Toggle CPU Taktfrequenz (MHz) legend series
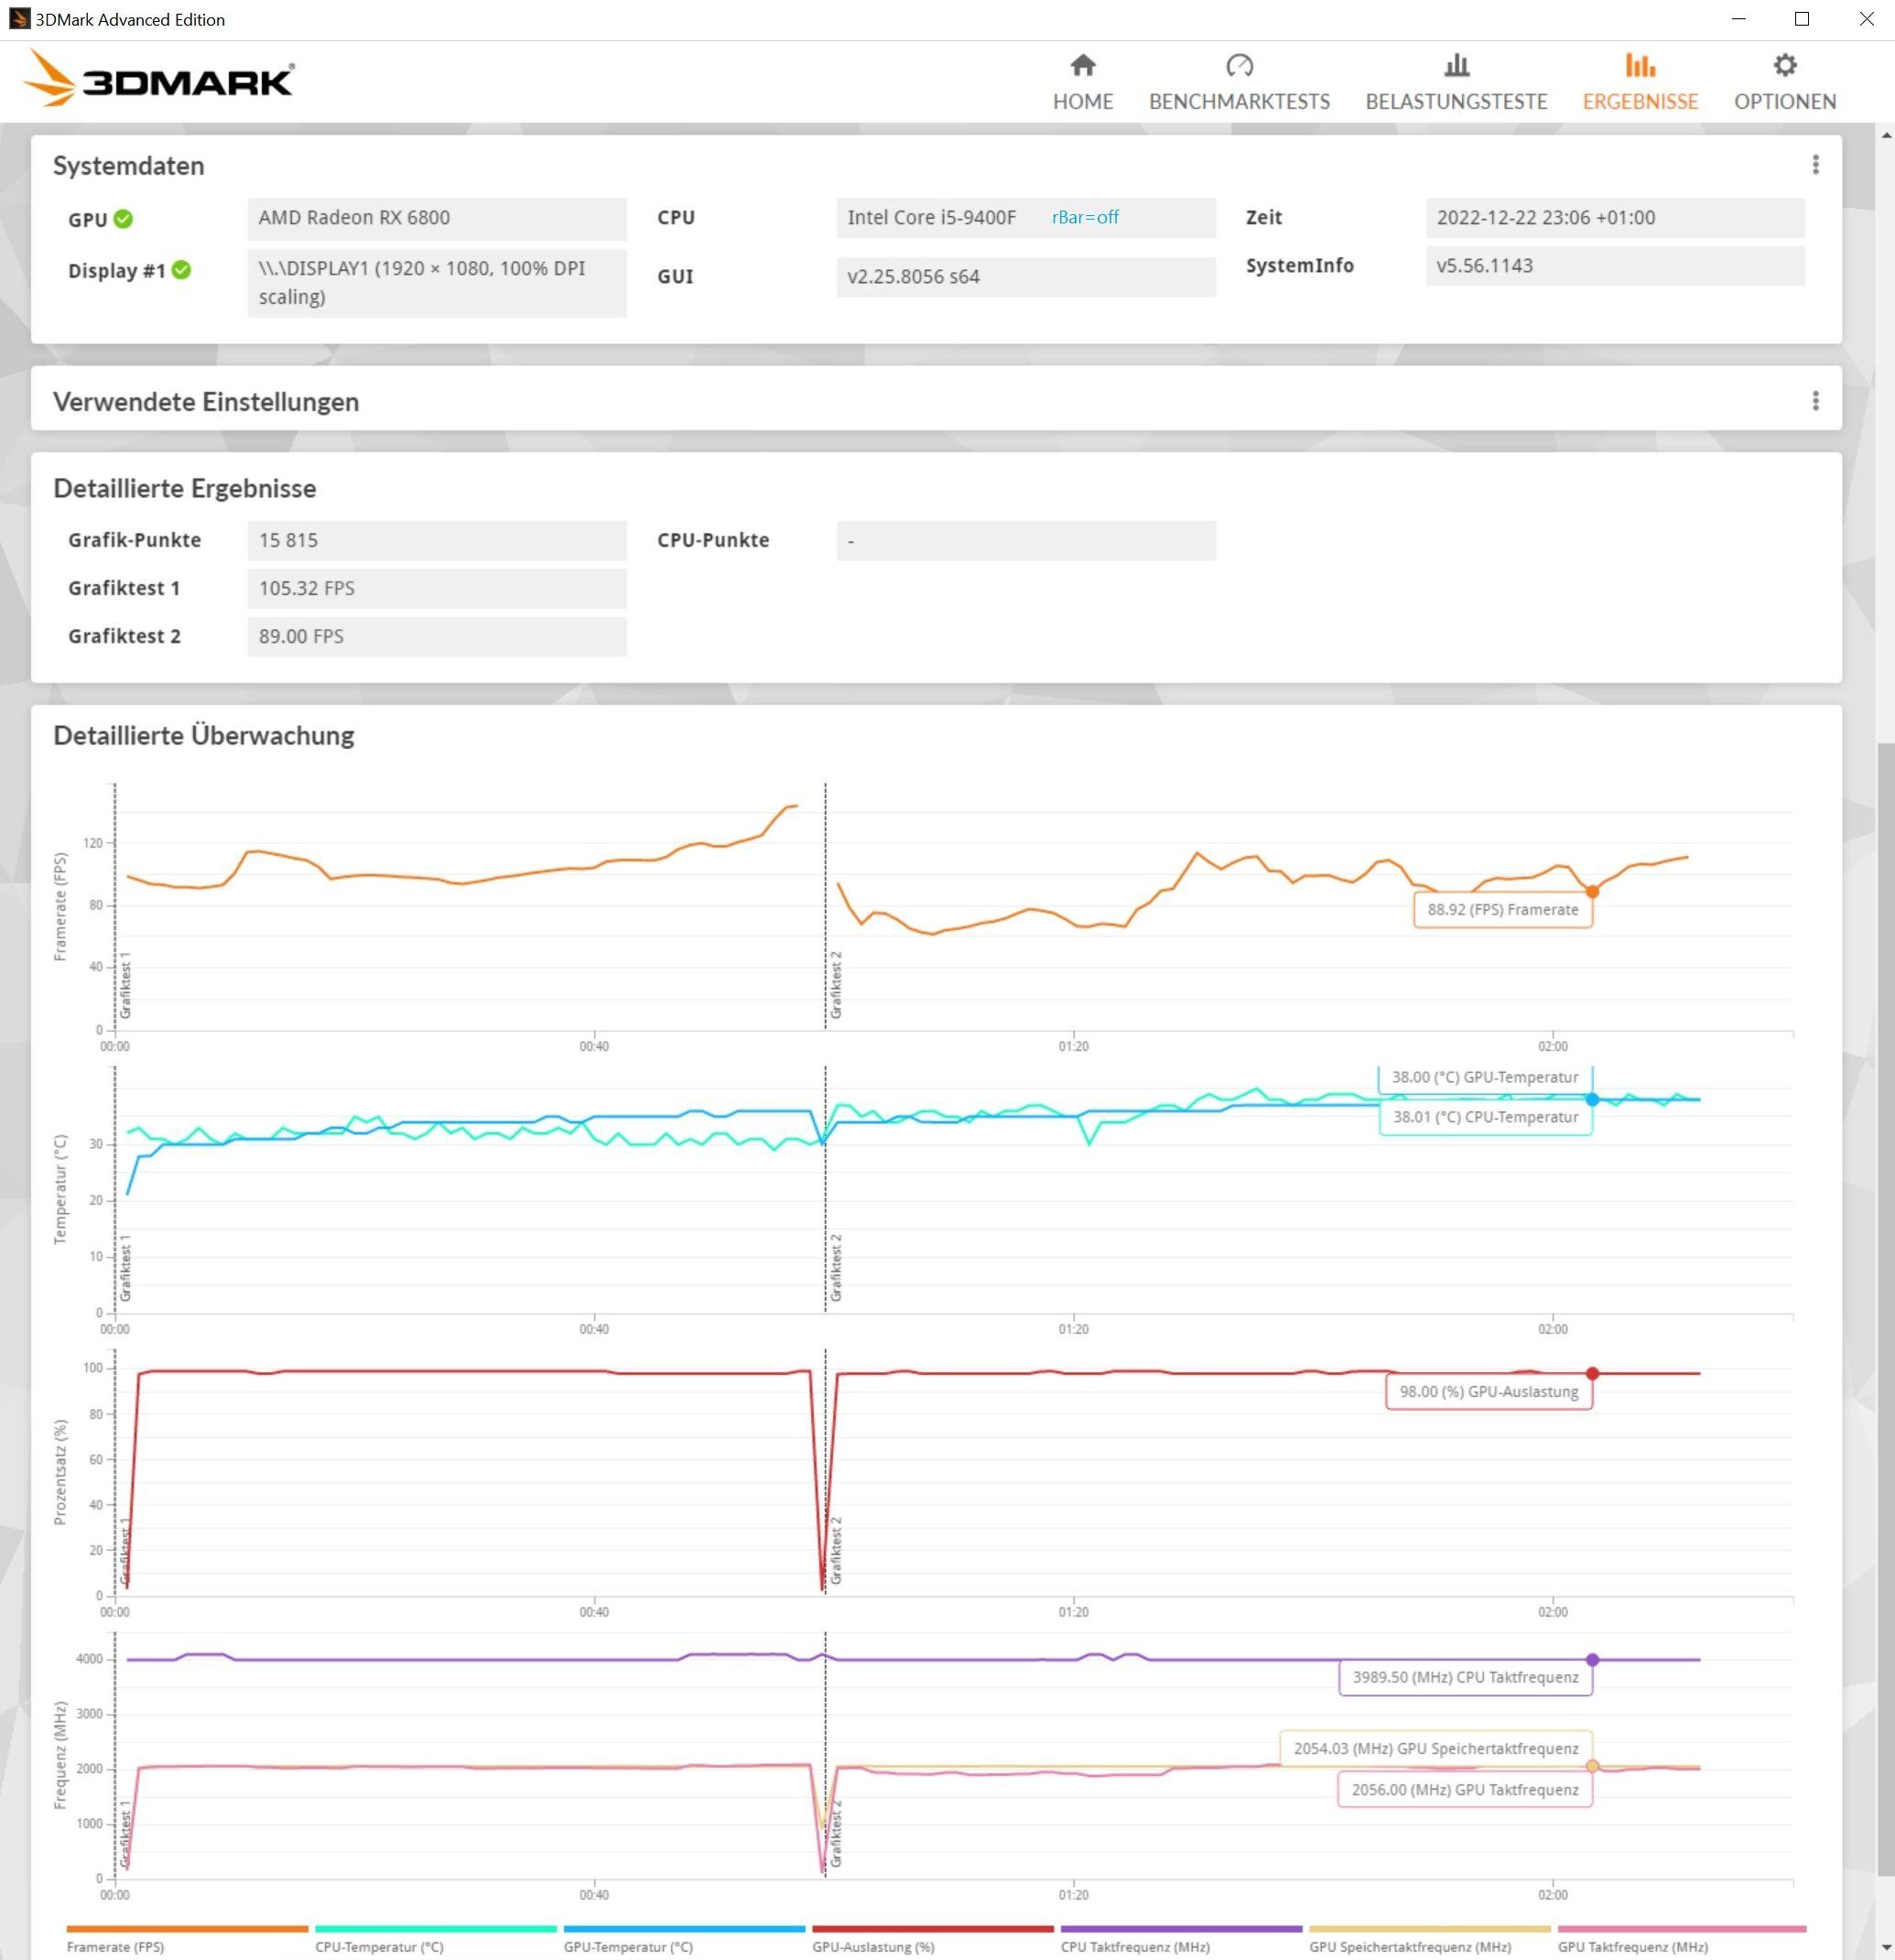 [1181, 1940]
